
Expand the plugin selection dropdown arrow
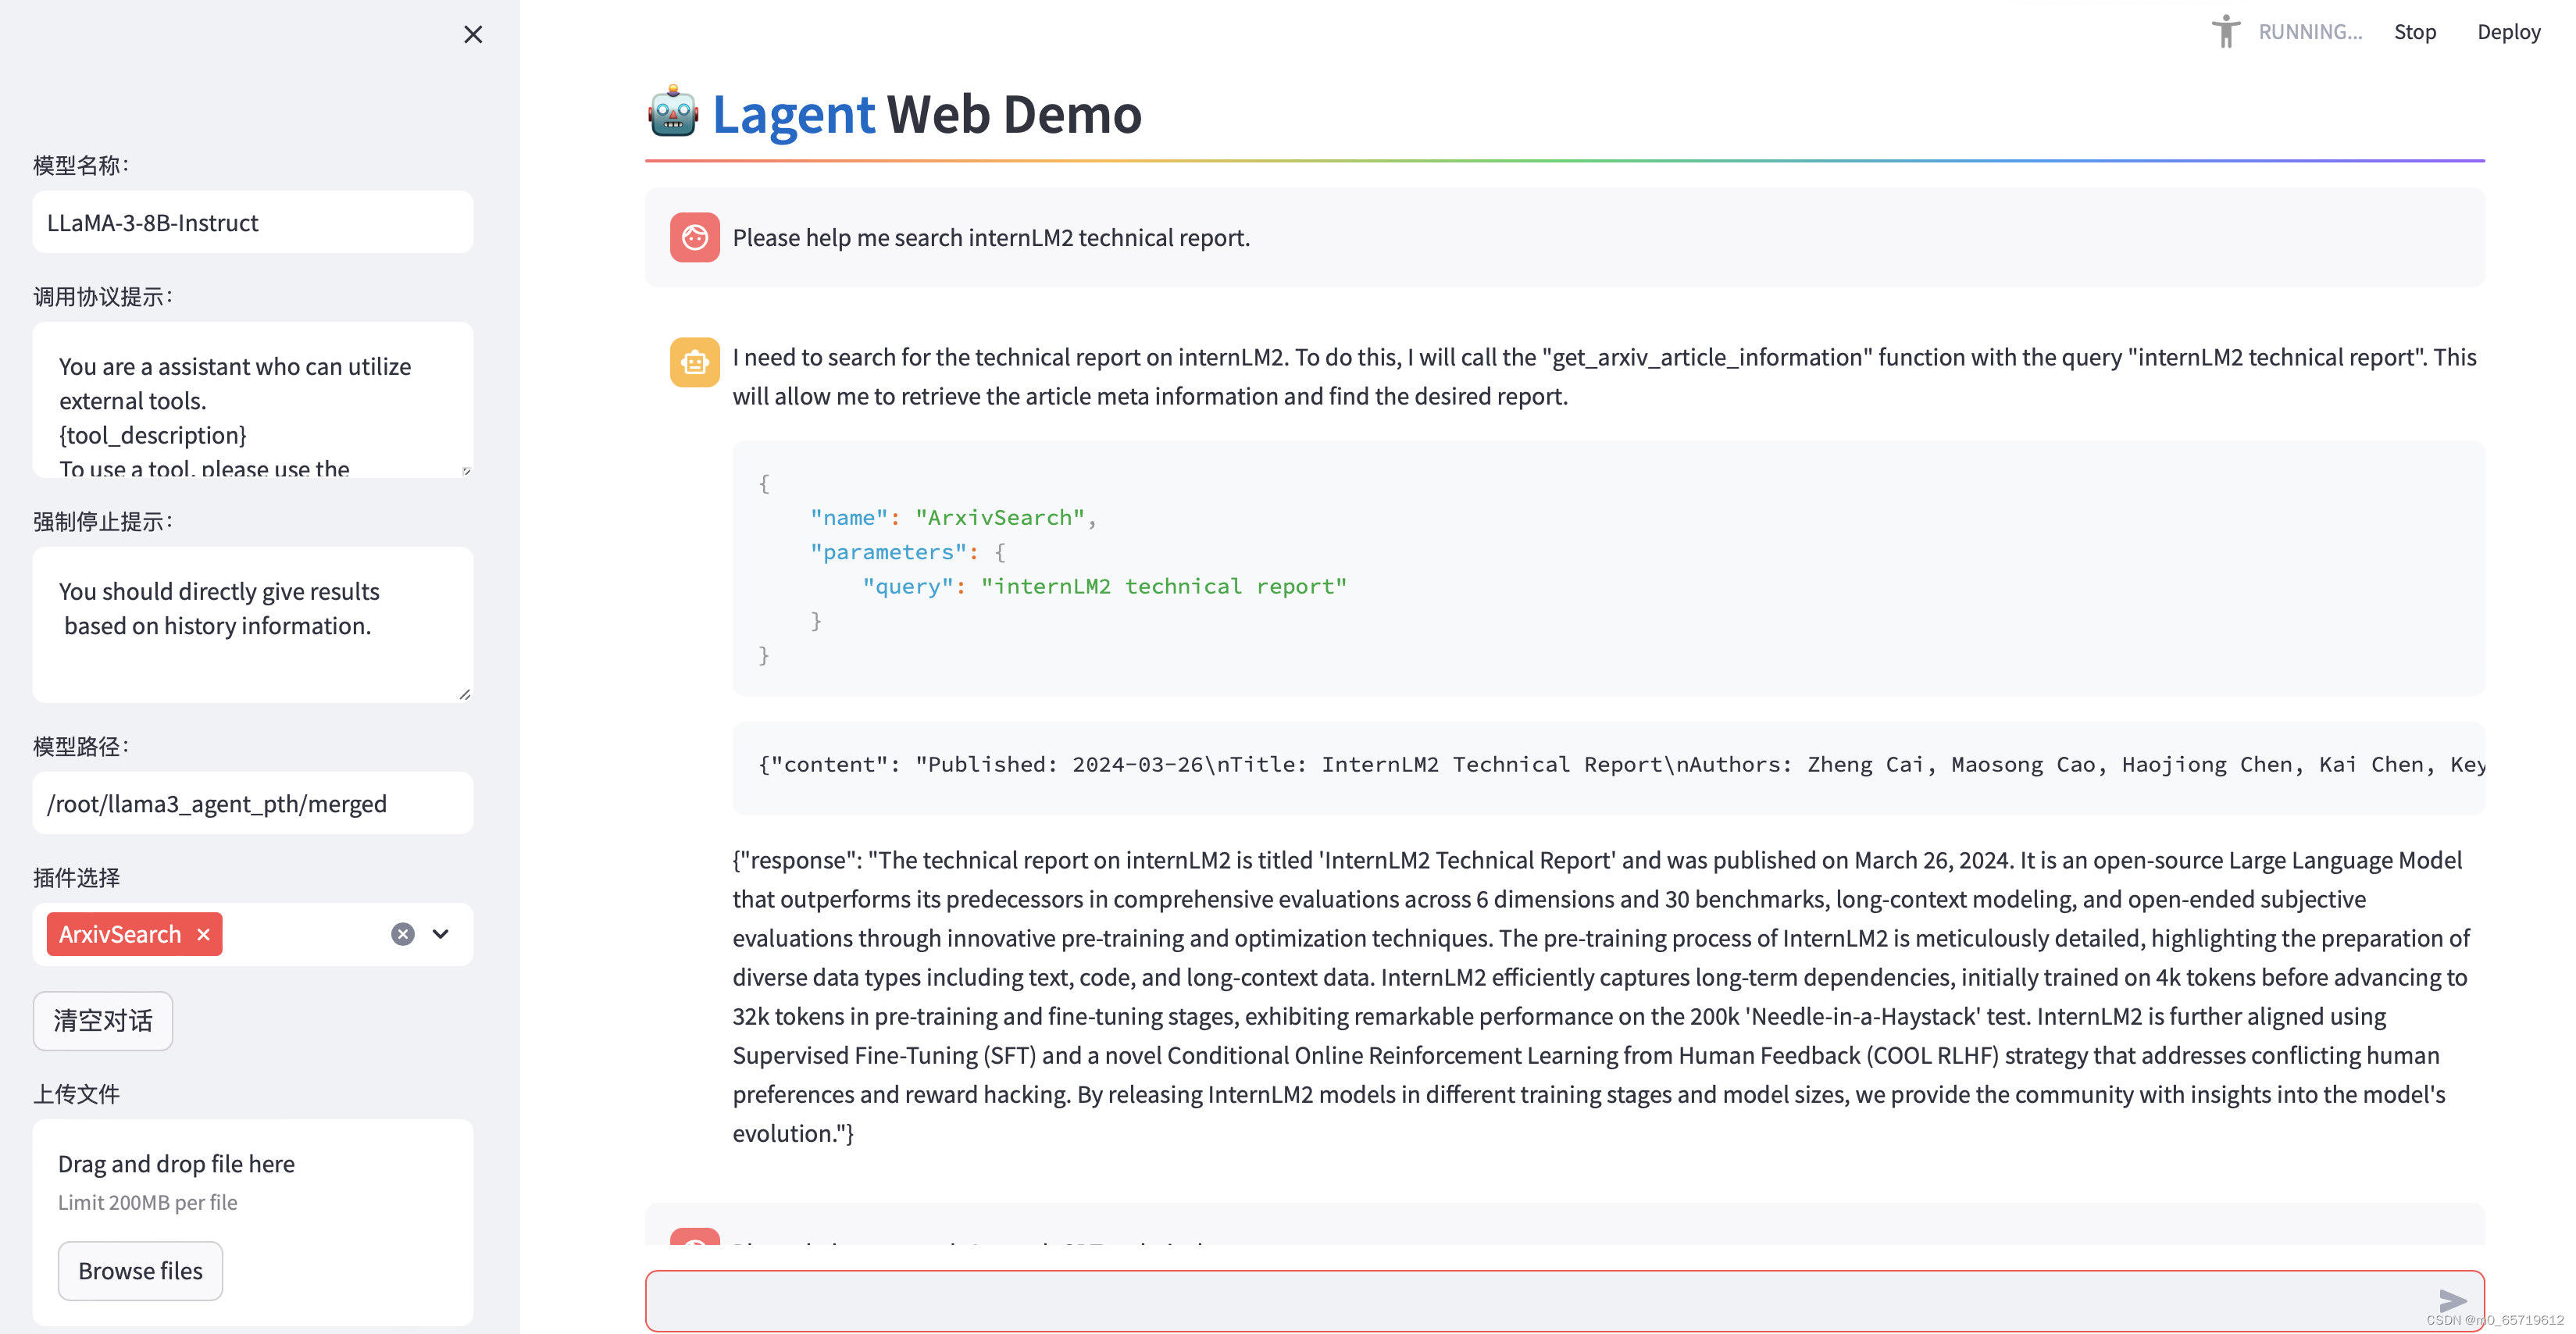pyautogui.click(x=441, y=934)
